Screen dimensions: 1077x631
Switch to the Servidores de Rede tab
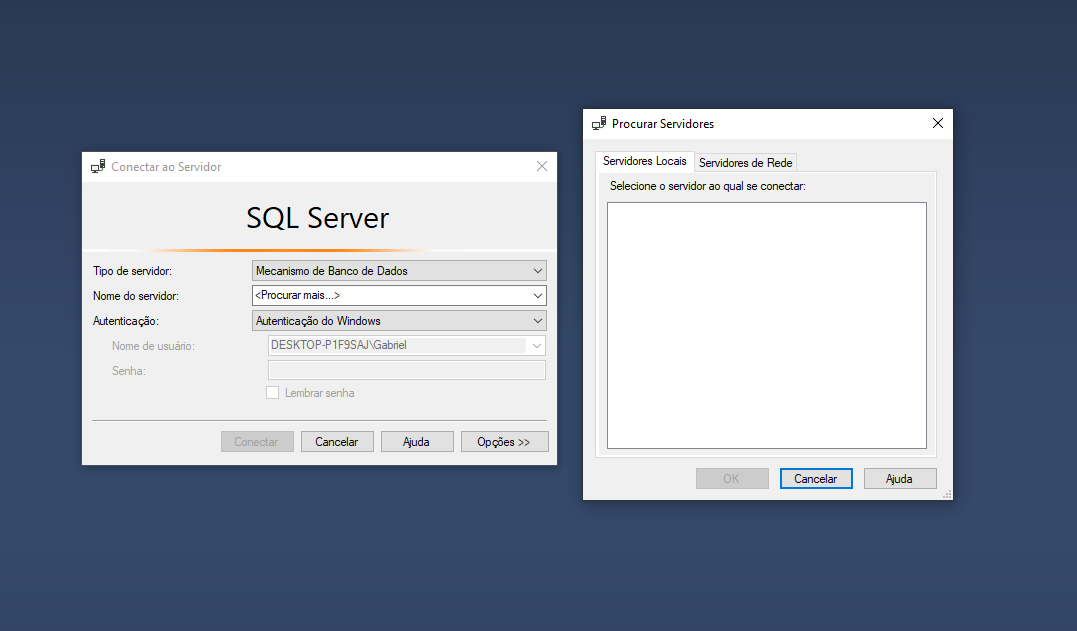tap(745, 163)
